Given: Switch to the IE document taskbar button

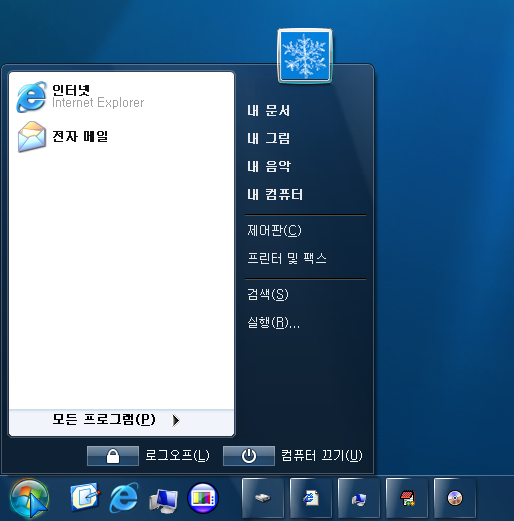Looking at the screenshot, I should pos(311,498).
